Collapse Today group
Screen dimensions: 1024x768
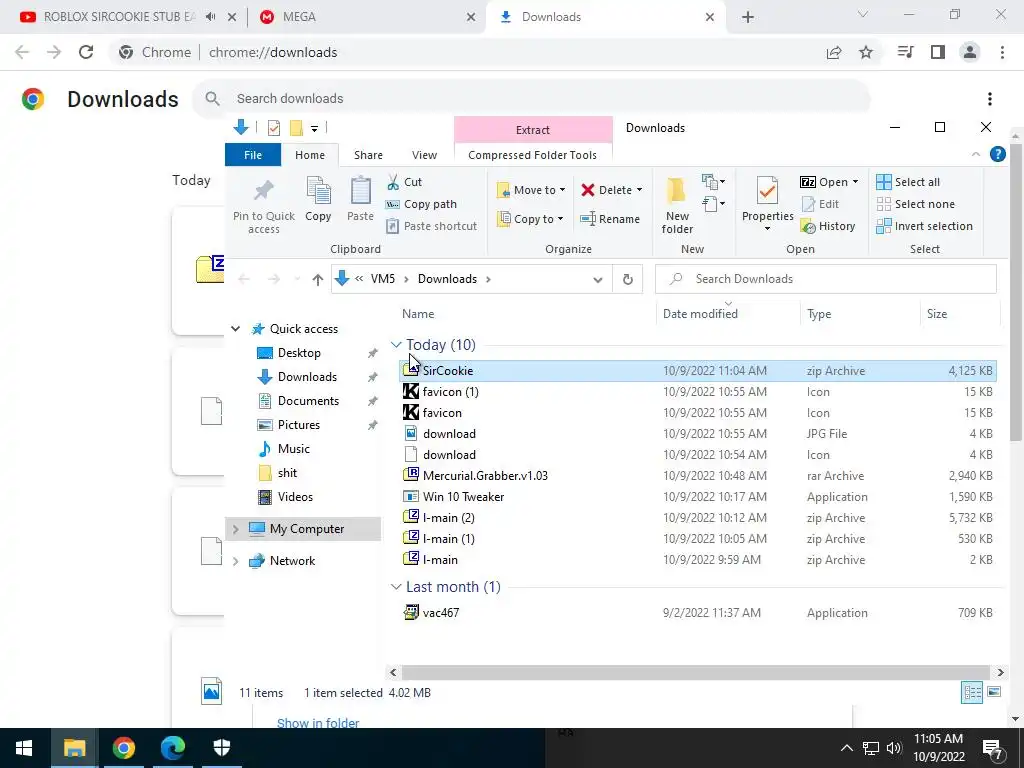[396, 345]
